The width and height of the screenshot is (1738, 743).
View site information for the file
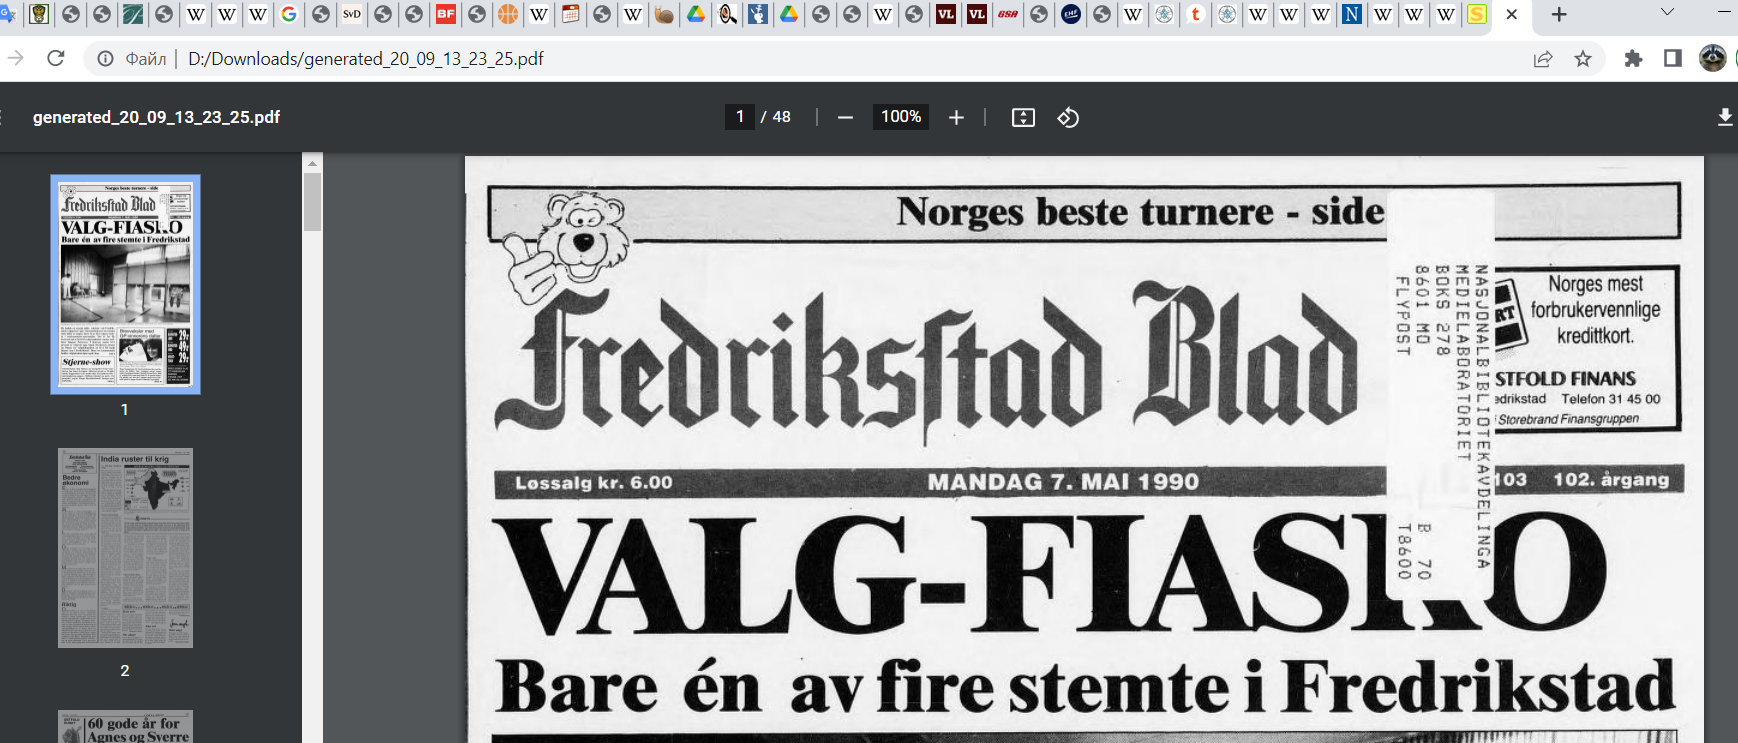105,59
